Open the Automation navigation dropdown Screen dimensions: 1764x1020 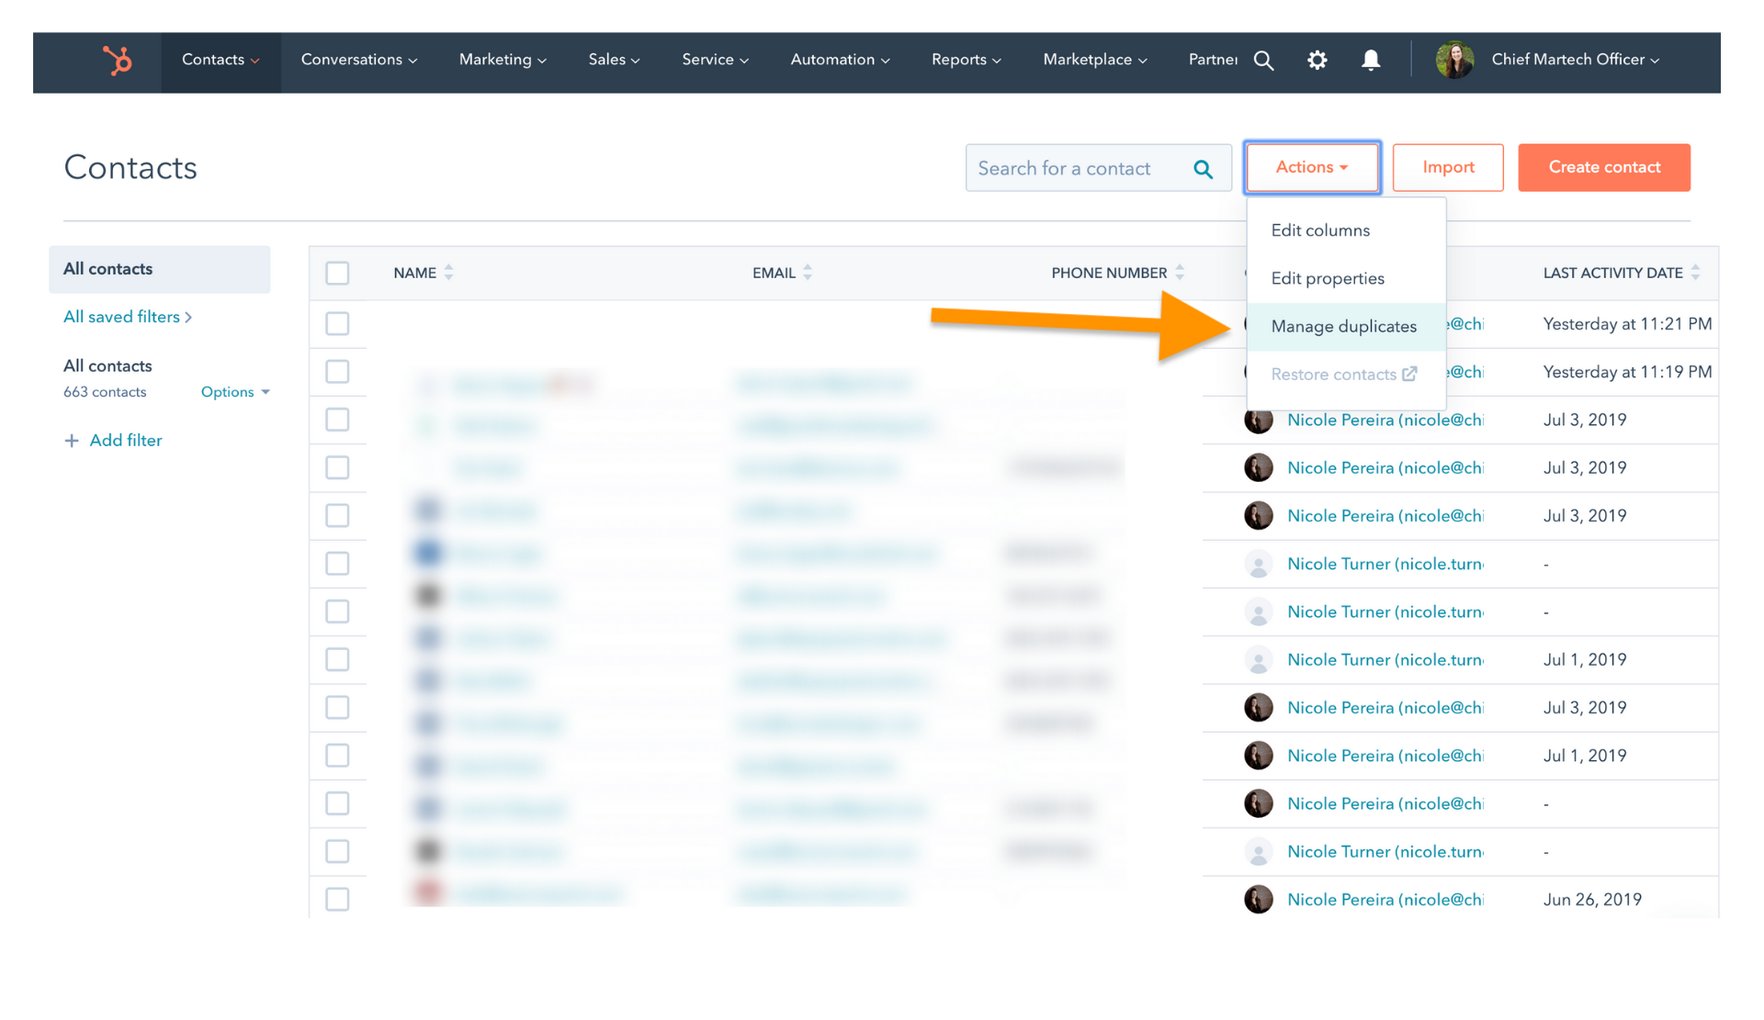pyautogui.click(x=839, y=60)
